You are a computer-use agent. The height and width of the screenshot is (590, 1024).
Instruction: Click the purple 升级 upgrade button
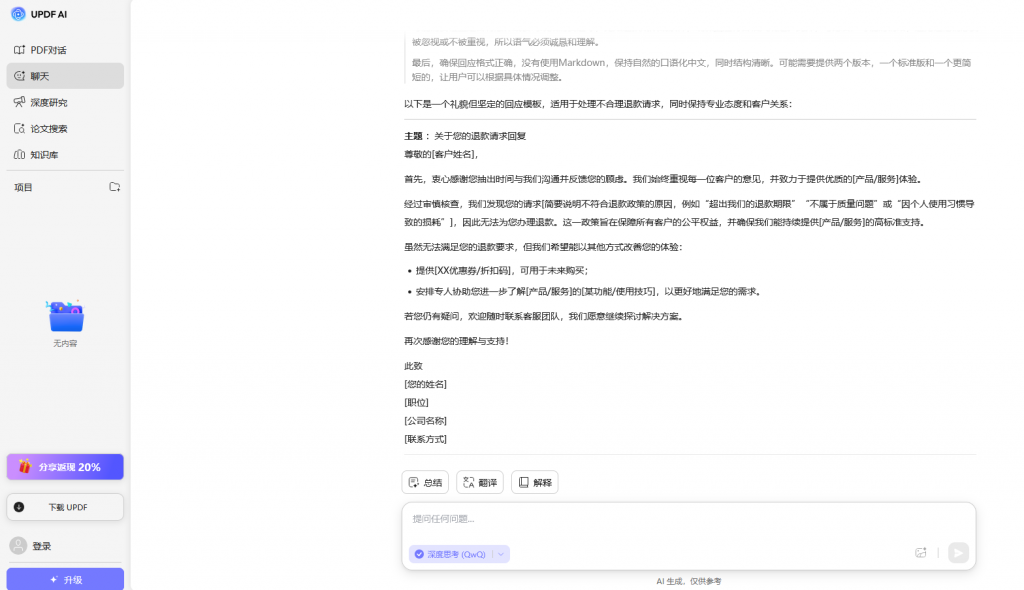(x=65, y=579)
